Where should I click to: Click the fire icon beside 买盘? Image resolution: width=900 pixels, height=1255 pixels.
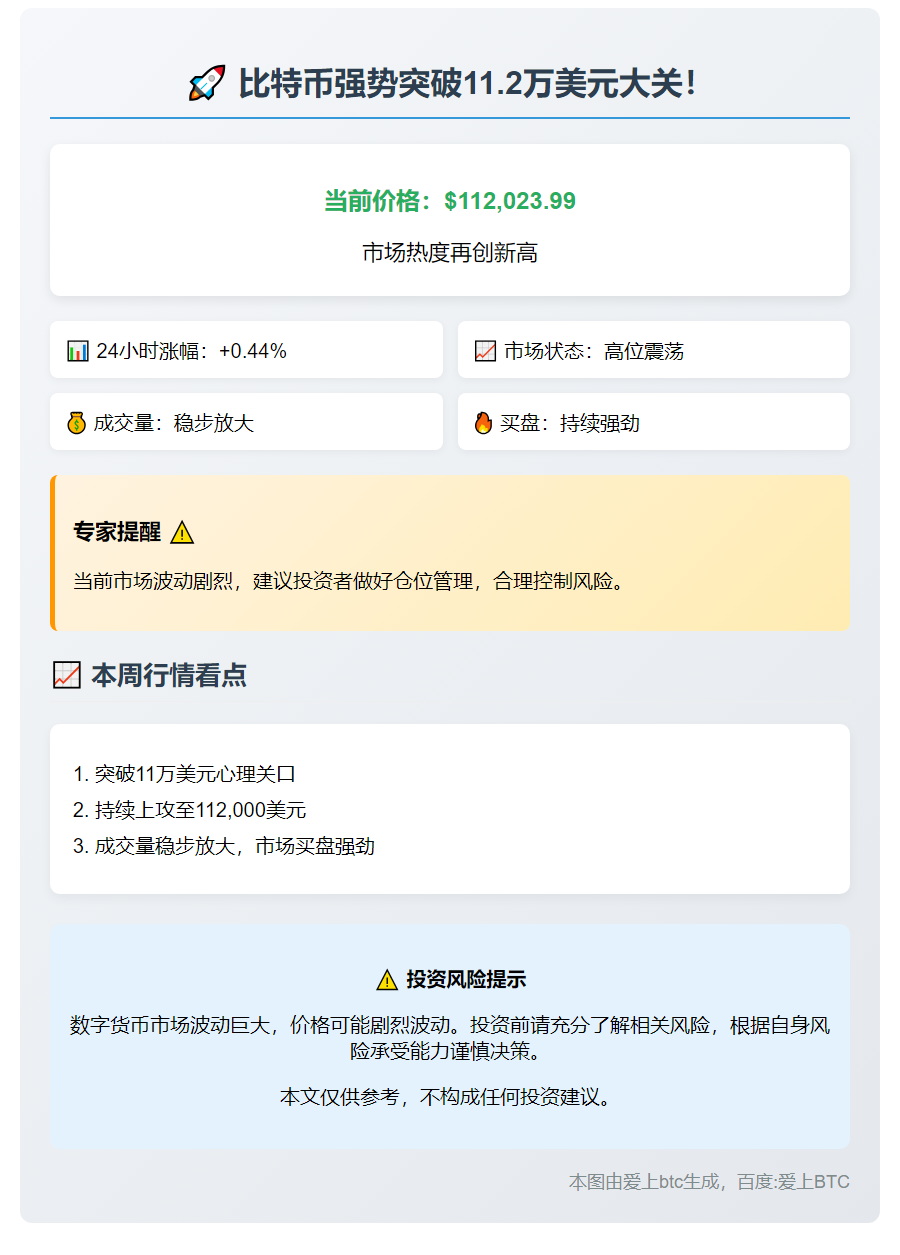click(x=484, y=423)
